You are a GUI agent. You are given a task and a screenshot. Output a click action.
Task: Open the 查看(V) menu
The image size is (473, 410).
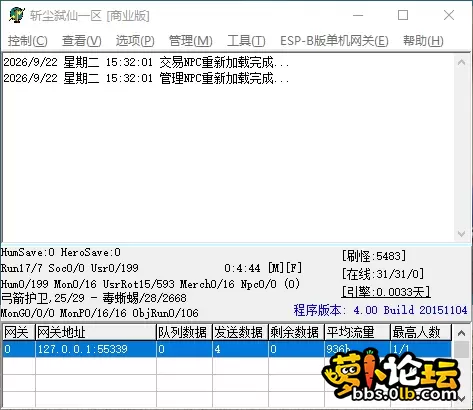82,41
